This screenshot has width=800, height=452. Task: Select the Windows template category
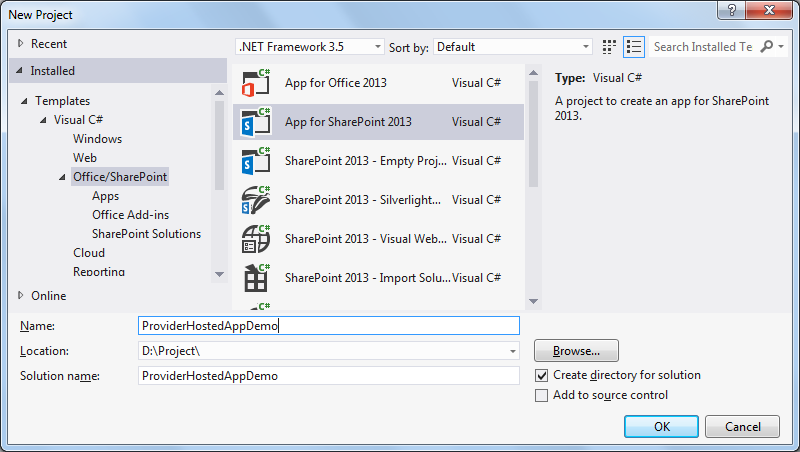[x=97, y=139]
